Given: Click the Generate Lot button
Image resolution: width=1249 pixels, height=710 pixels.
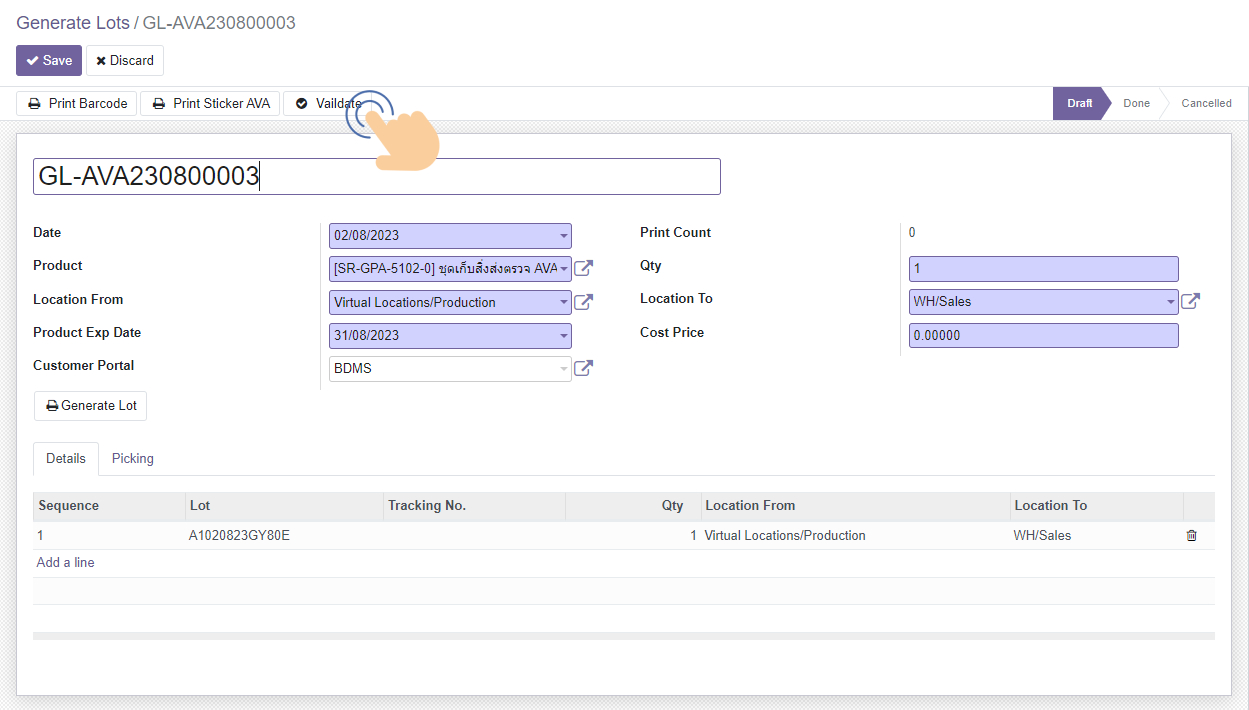Looking at the screenshot, I should pyautogui.click(x=91, y=406).
